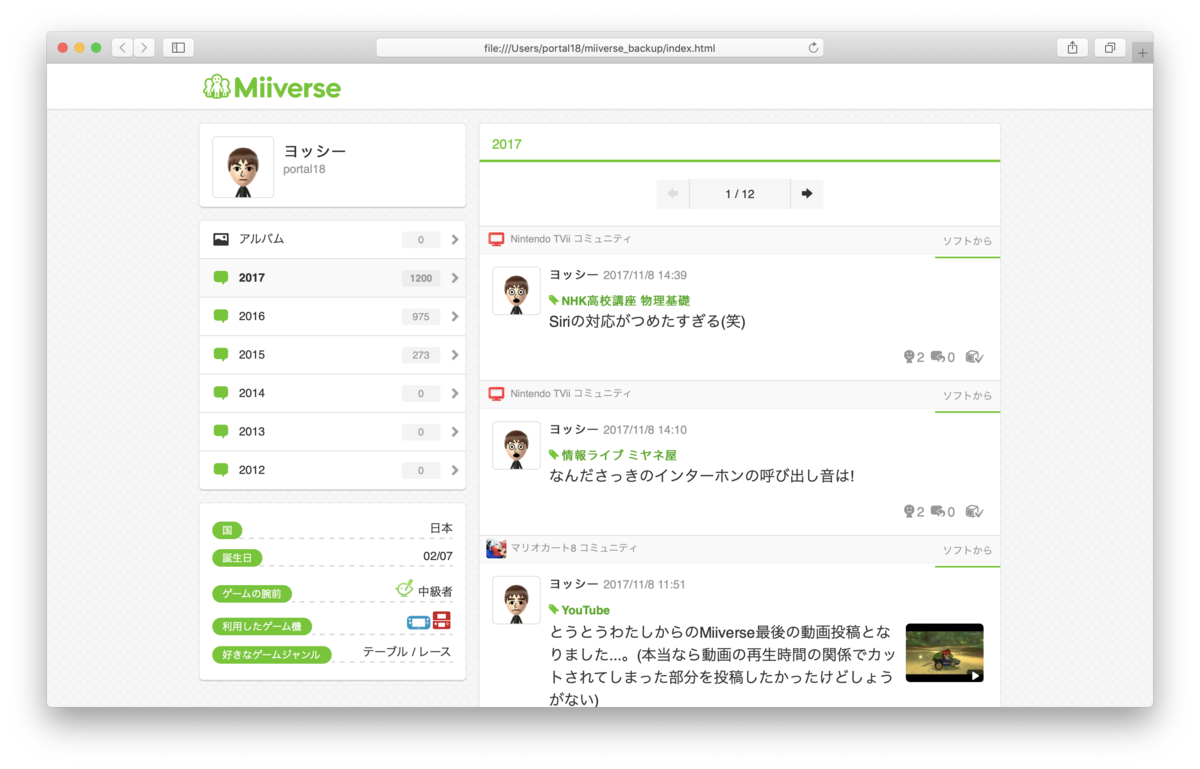Click the chevron on the 2017 row
Viewport: 1200px width, 769px height.
(x=455, y=278)
